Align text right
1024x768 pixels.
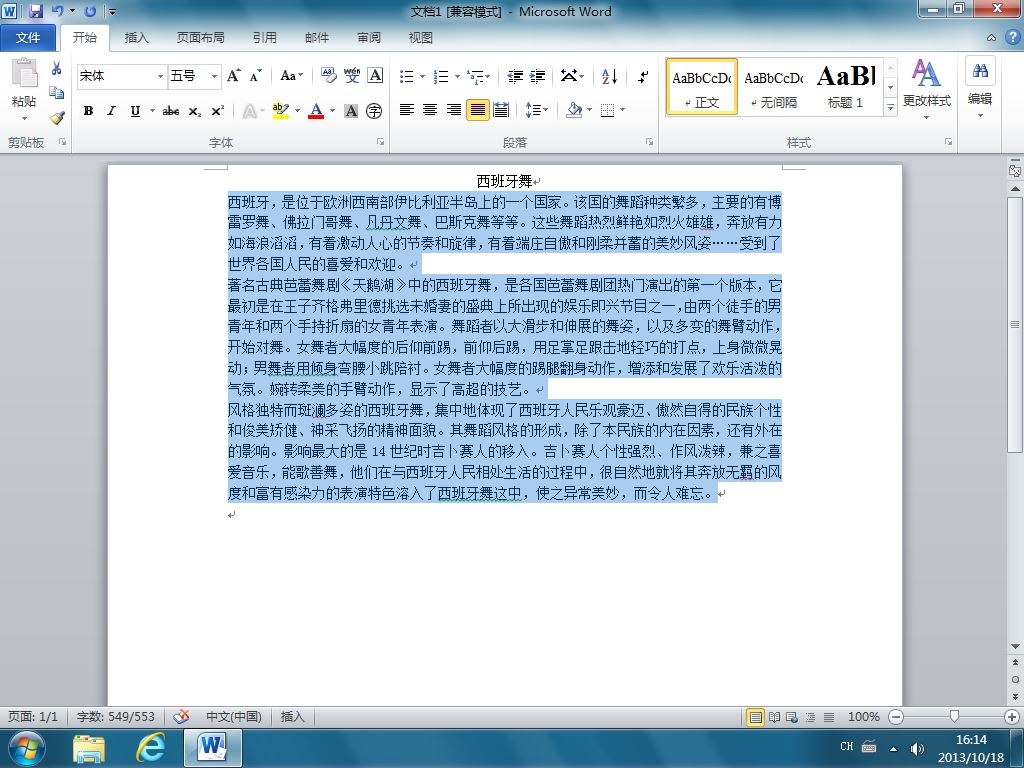tap(454, 110)
